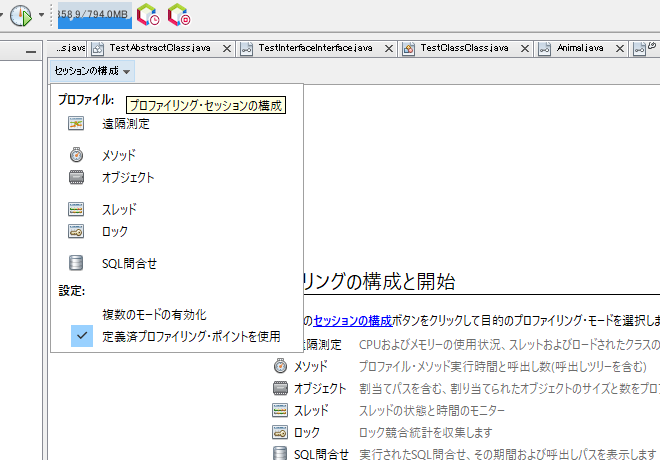Click the 遠隔測定 telemetry chart icon in menu

point(76,123)
